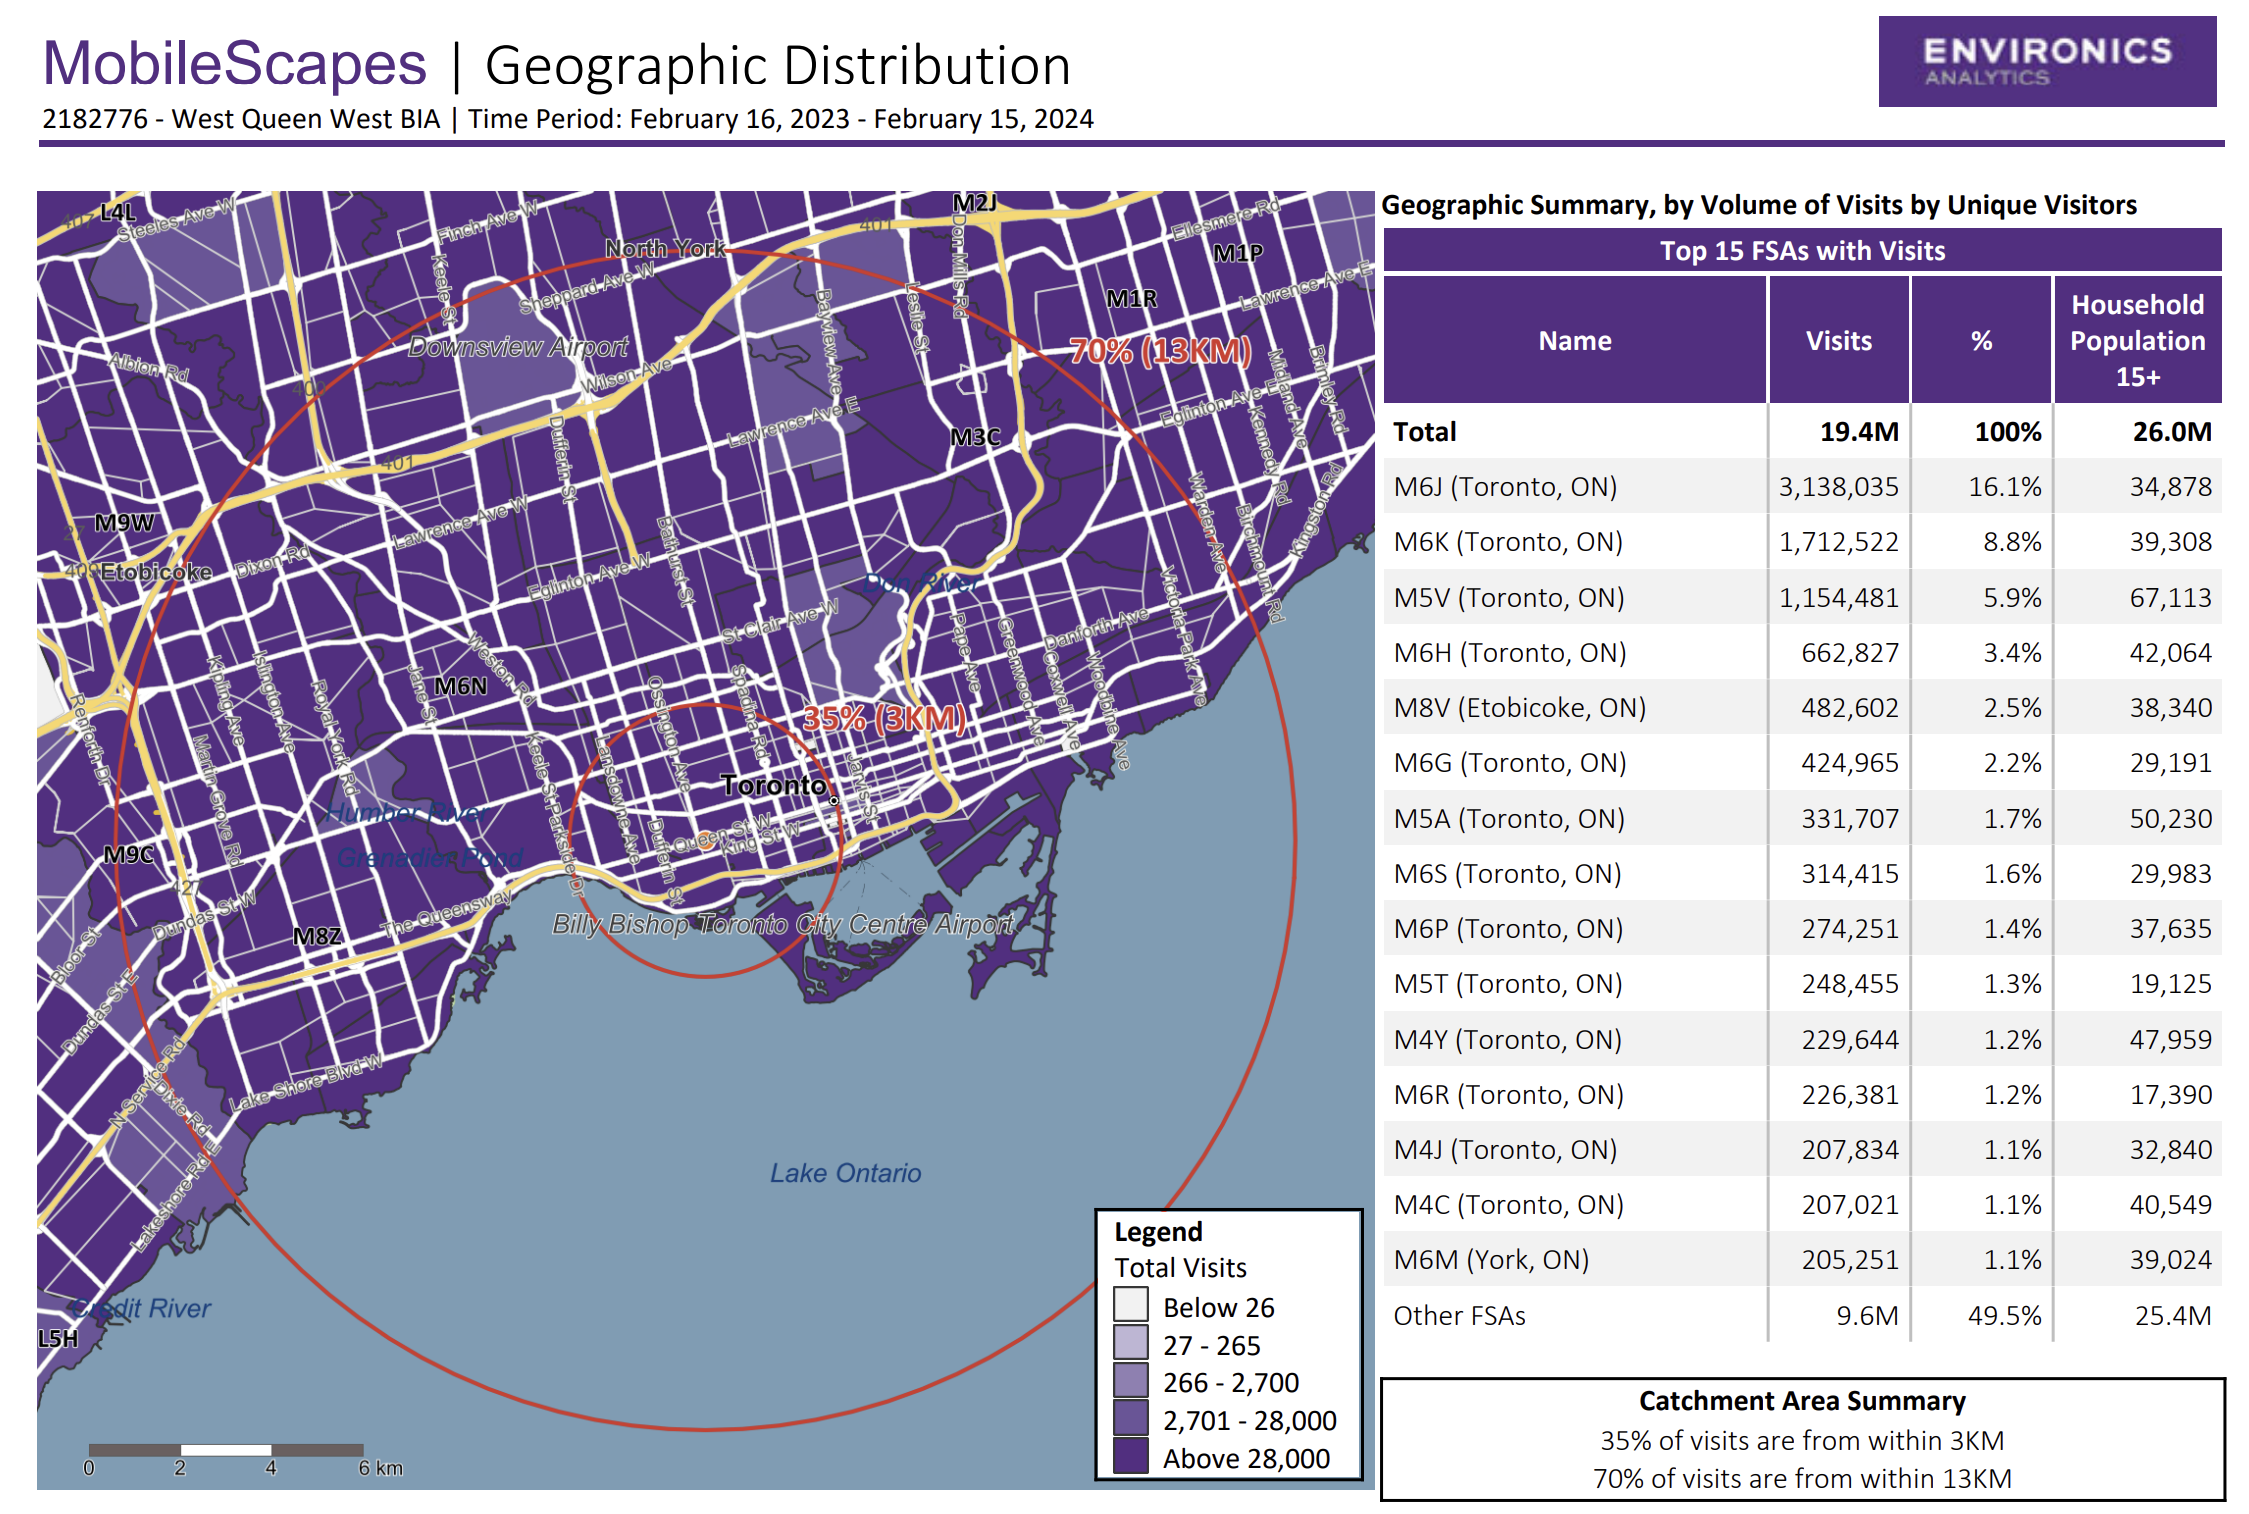Select the 'M6J (Toronto, ON)' row name
Image resolution: width=2249 pixels, height=1514 pixels.
click(x=1505, y=487)
